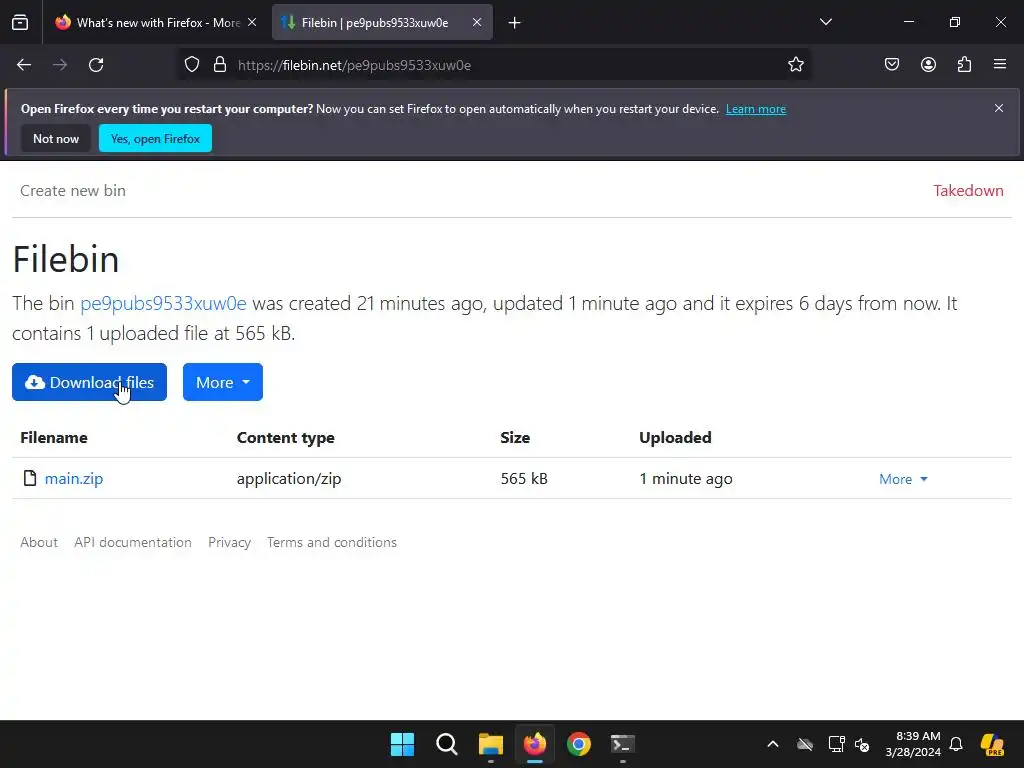Viewport: 1024px width, 768px height.
Task: Select the 1 minute ago uploaded cell
Action: point(686,479)
